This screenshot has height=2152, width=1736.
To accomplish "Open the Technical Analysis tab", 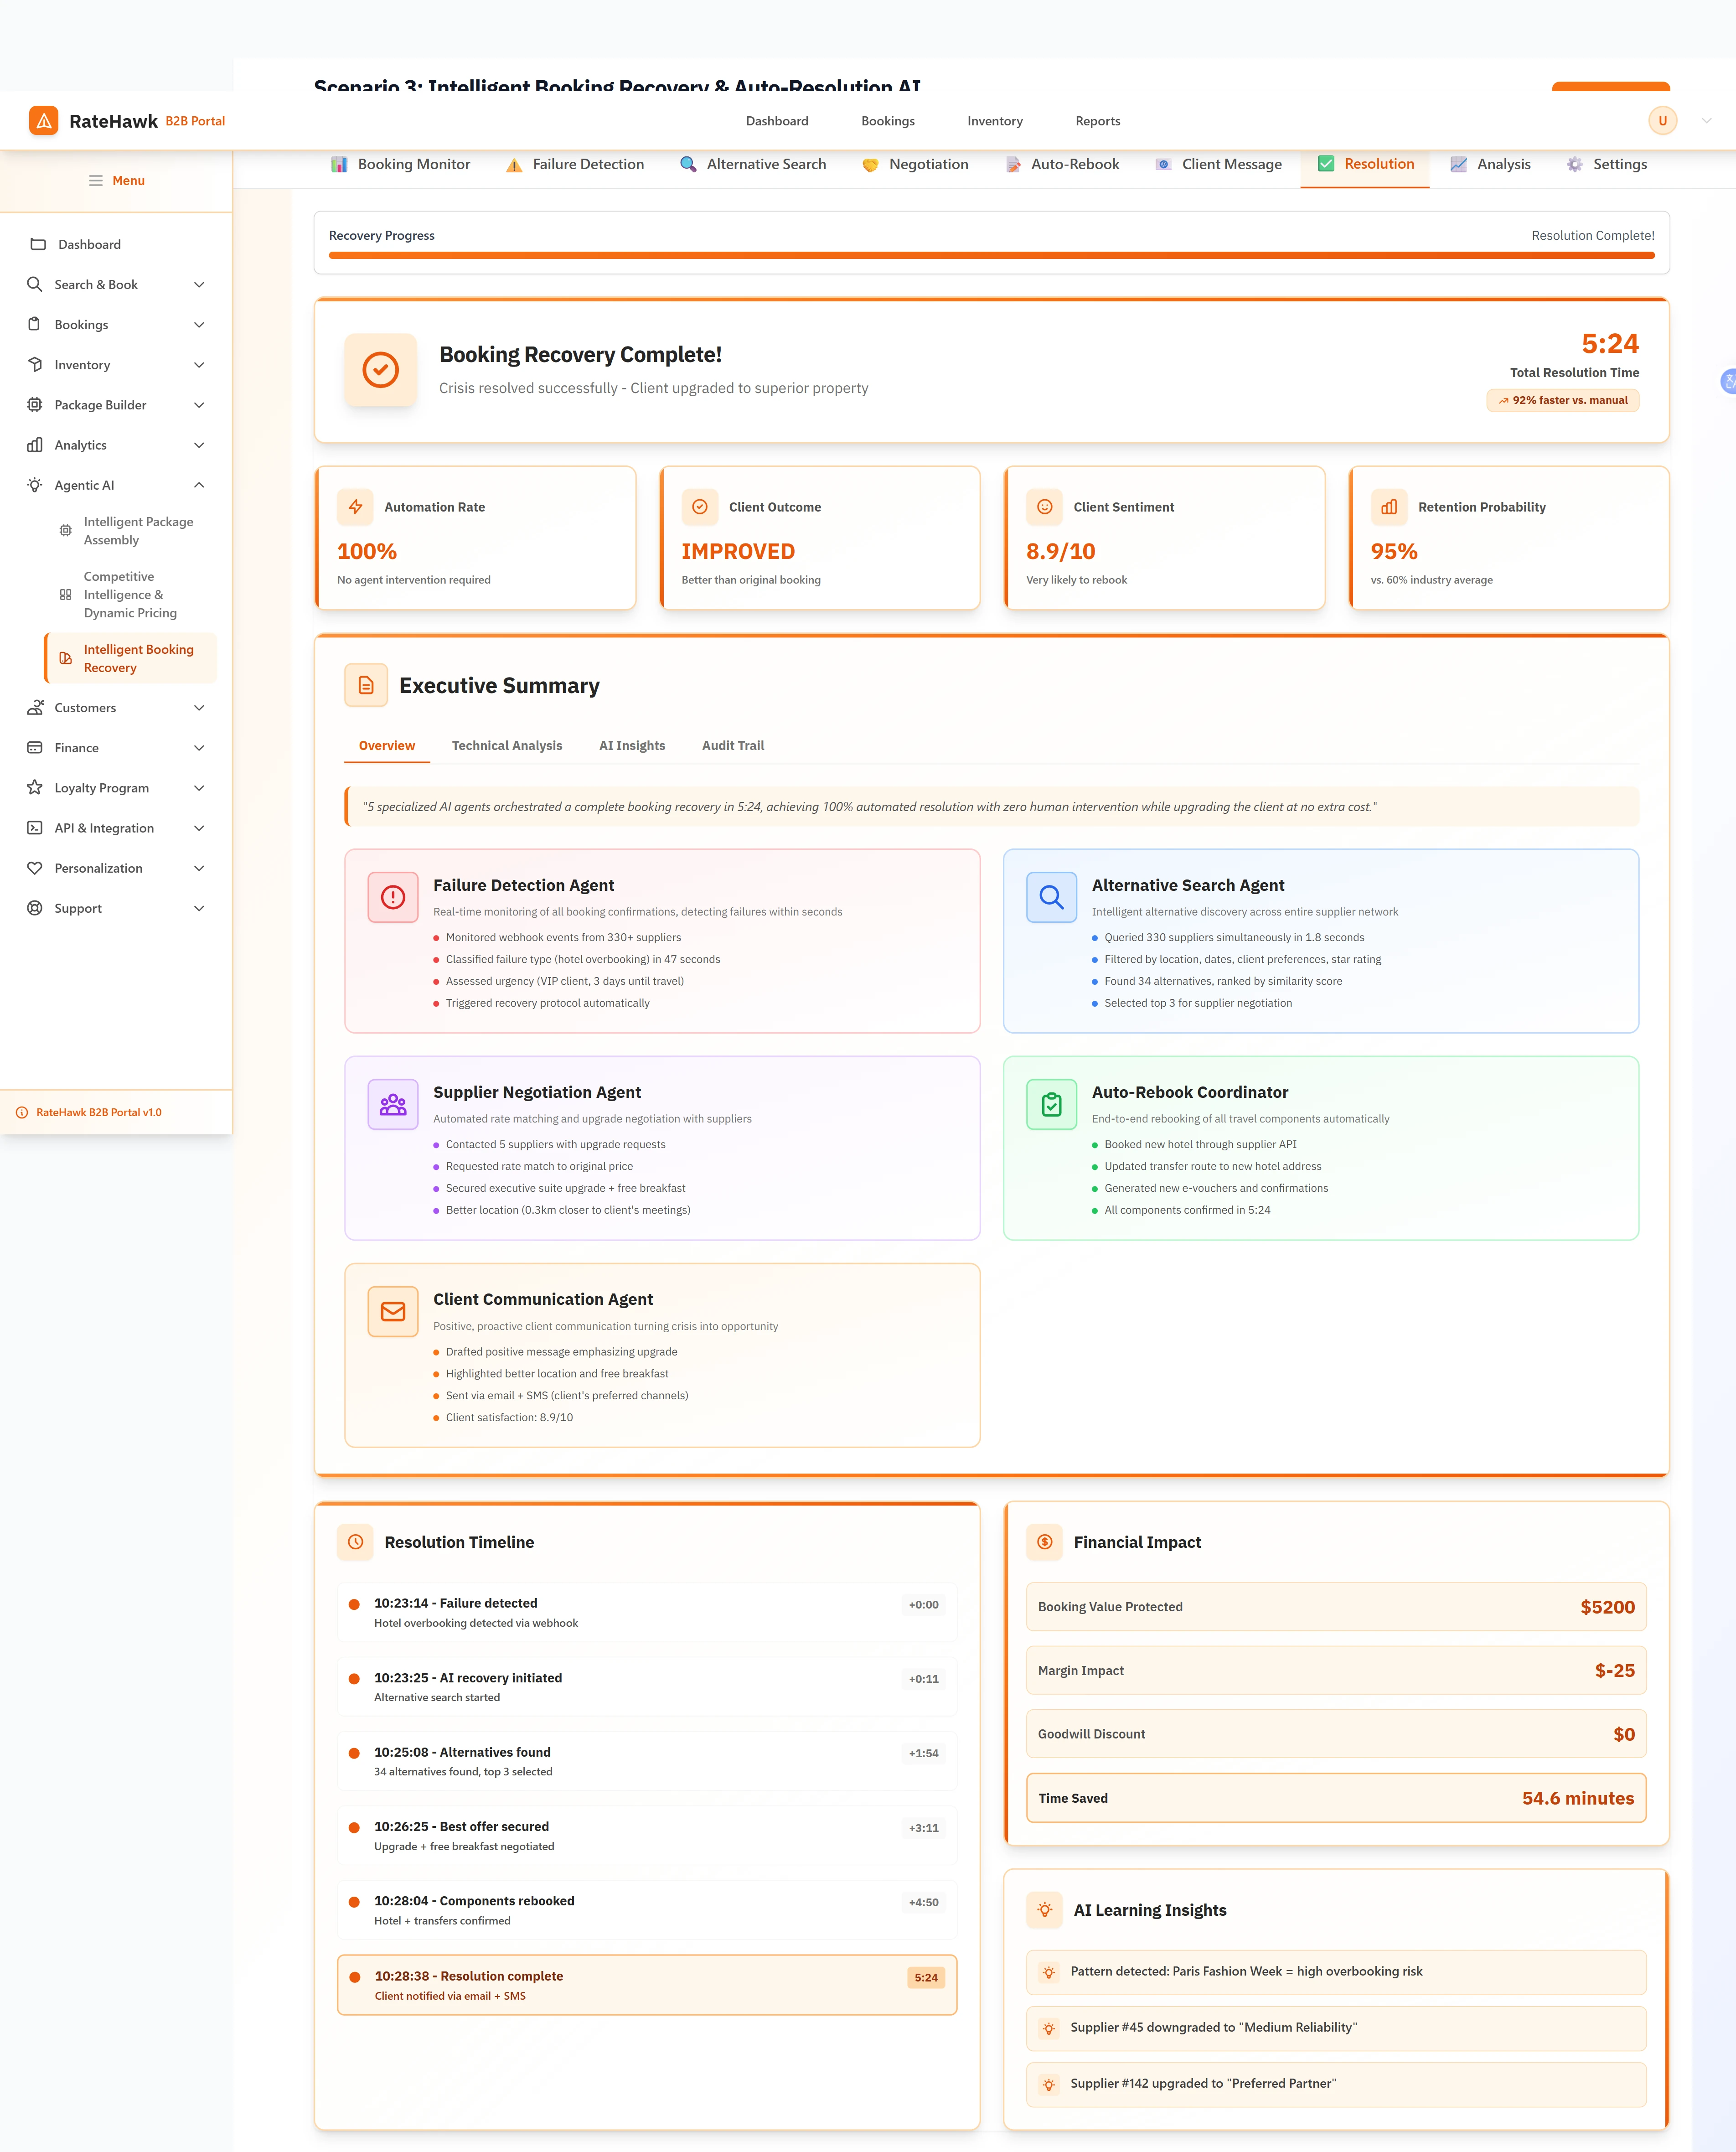I will [x=507, y=745].
